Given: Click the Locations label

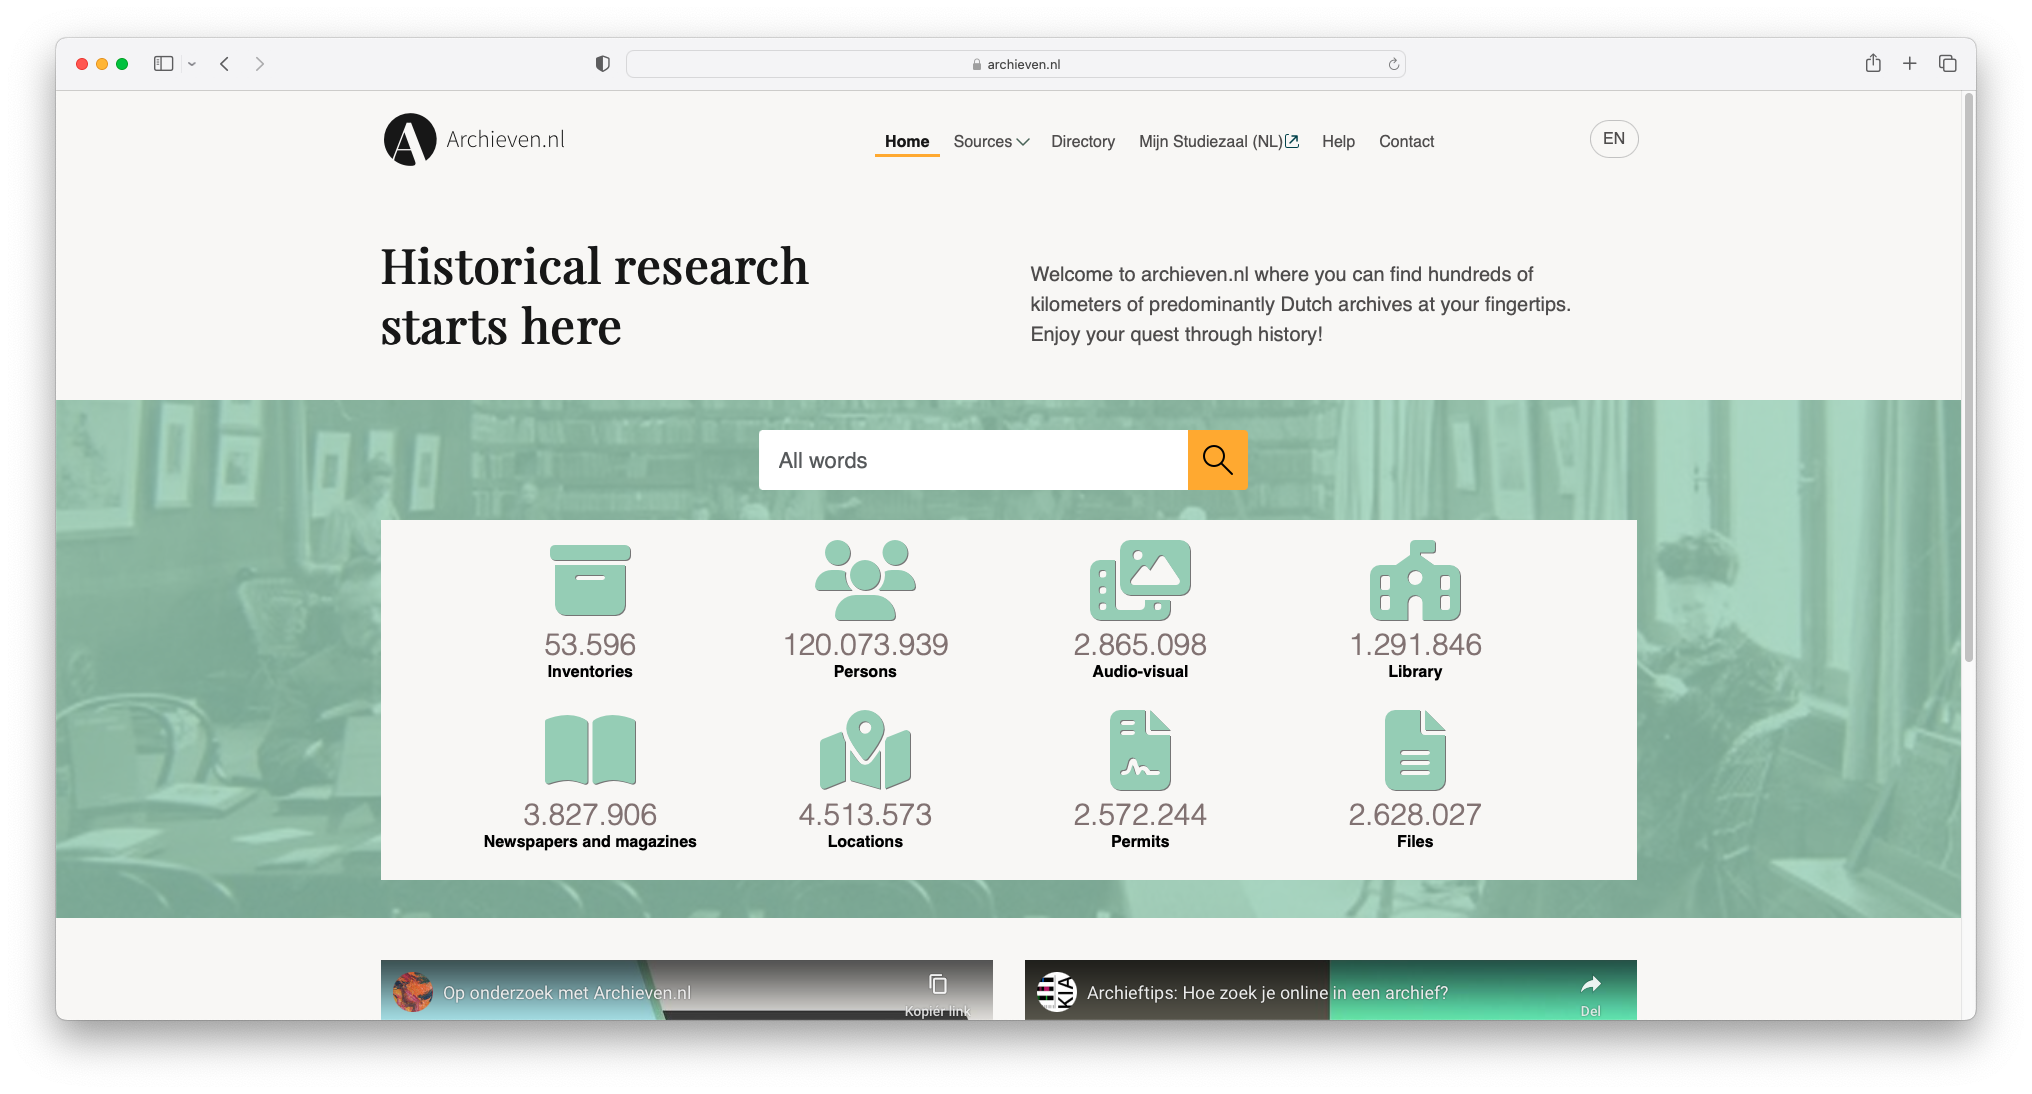Looking at the screenshot, I should pyautogui.click(x=865, y=842).
